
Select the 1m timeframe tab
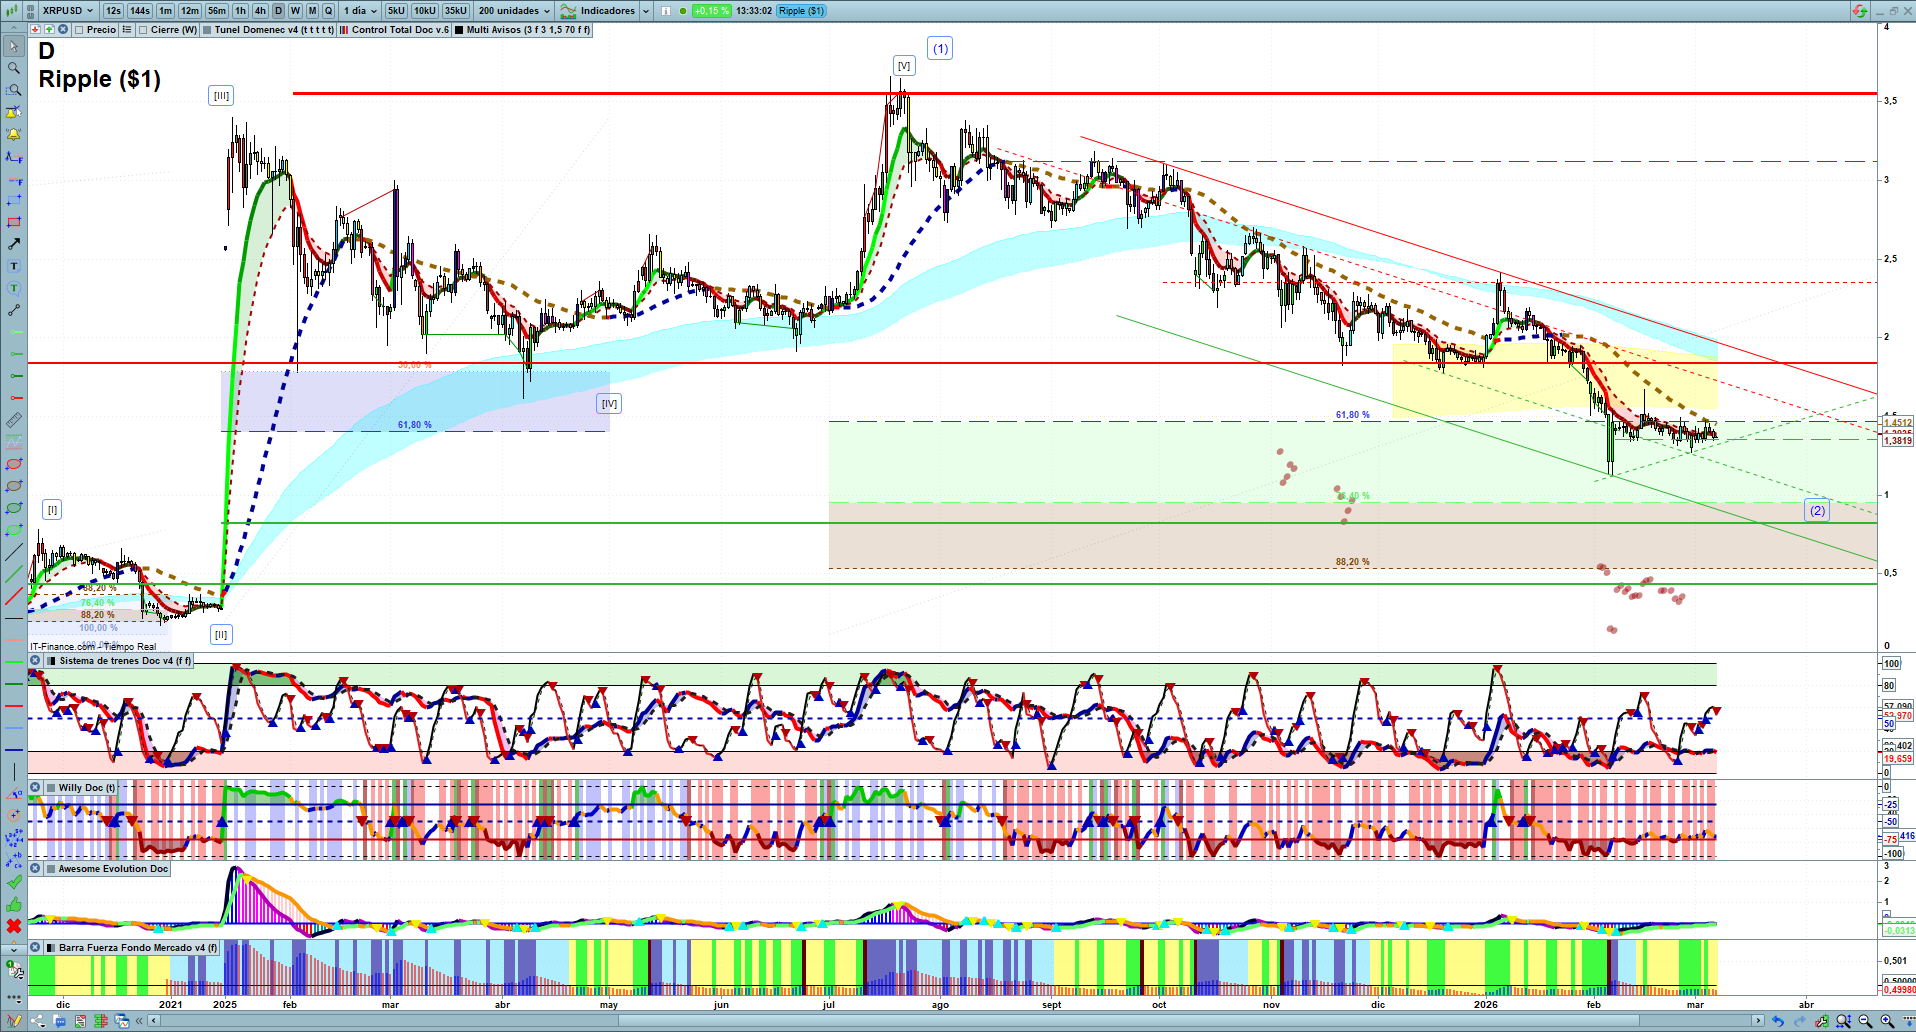pyautogui.click(x=166, y=11)
